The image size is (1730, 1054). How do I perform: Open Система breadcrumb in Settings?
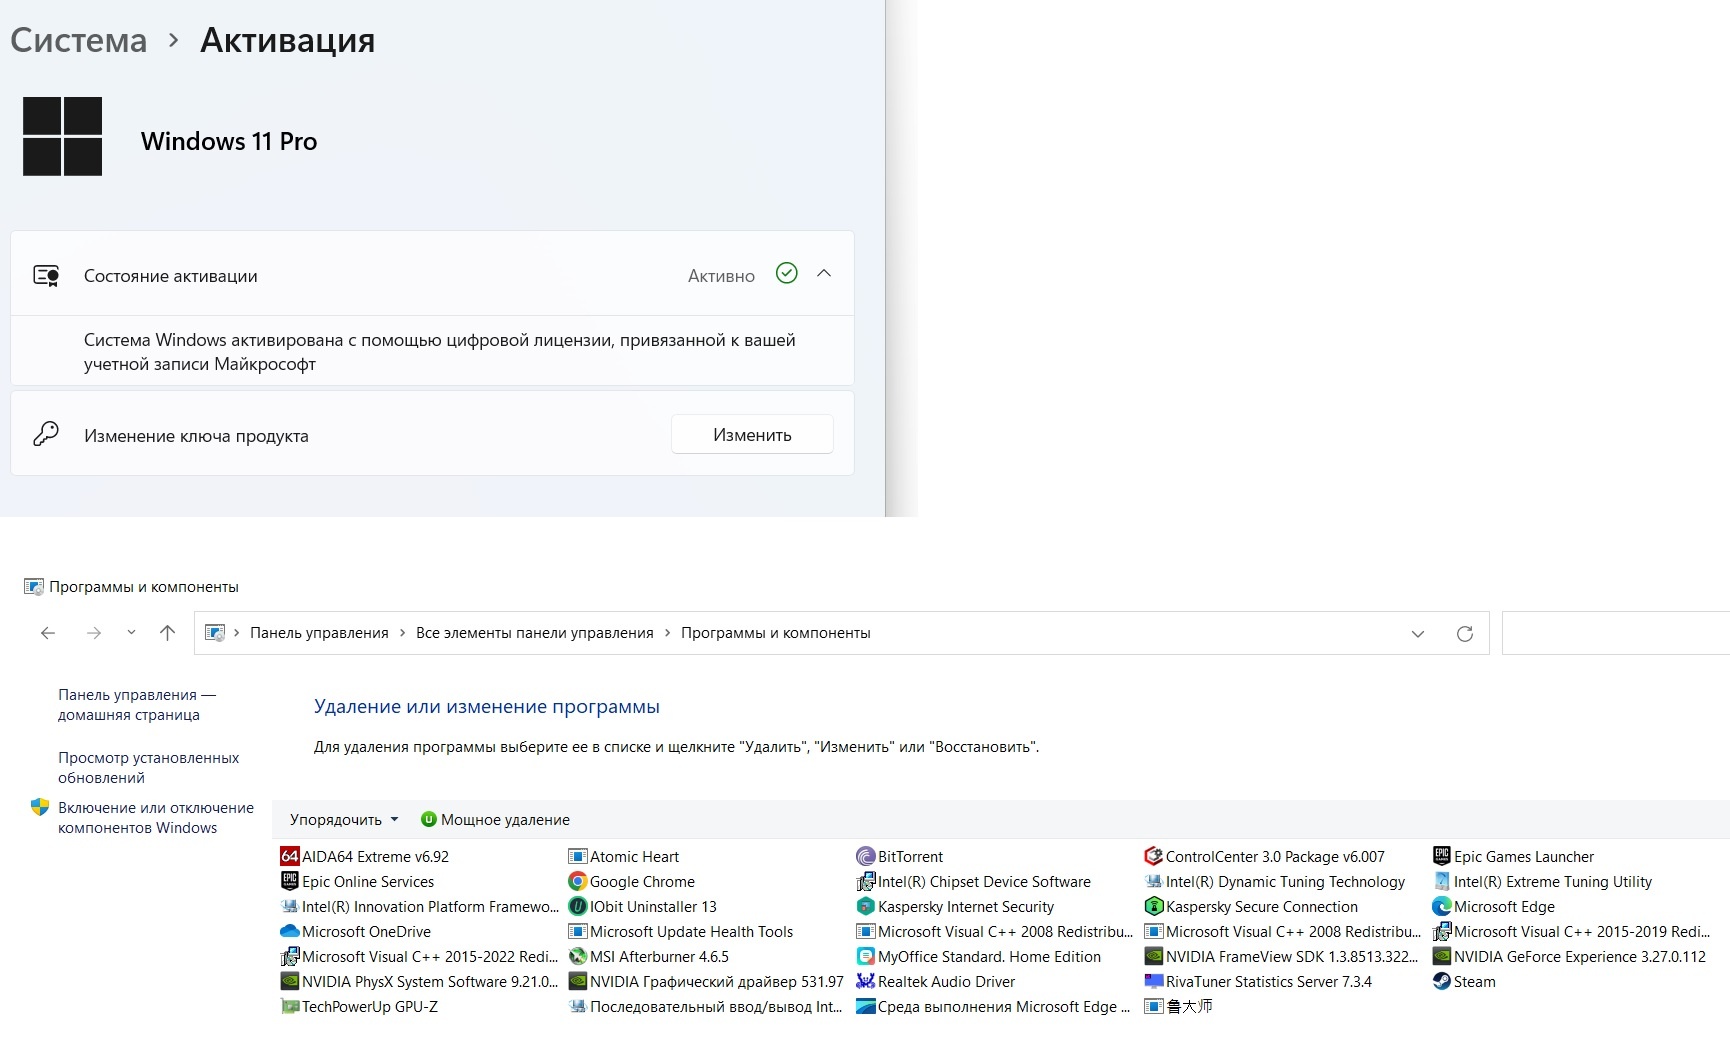(x=79, y=40)
